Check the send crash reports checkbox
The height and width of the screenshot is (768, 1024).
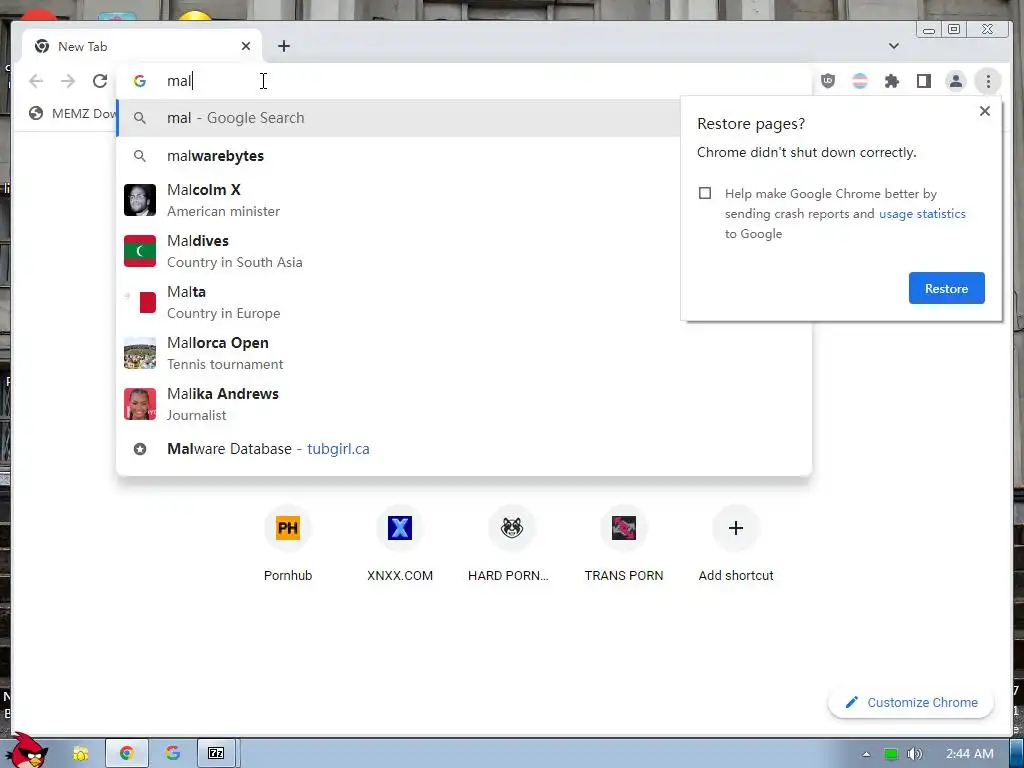pos(705,193)
